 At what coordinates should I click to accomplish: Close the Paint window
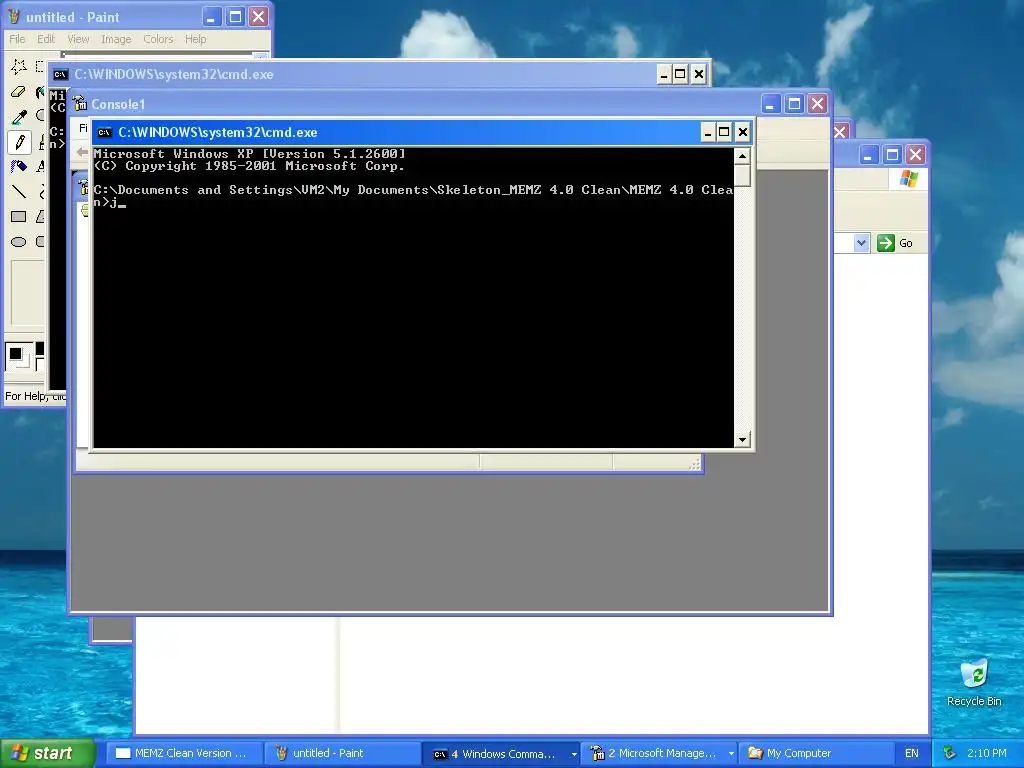pyautogui.click(x=259, y=17)
